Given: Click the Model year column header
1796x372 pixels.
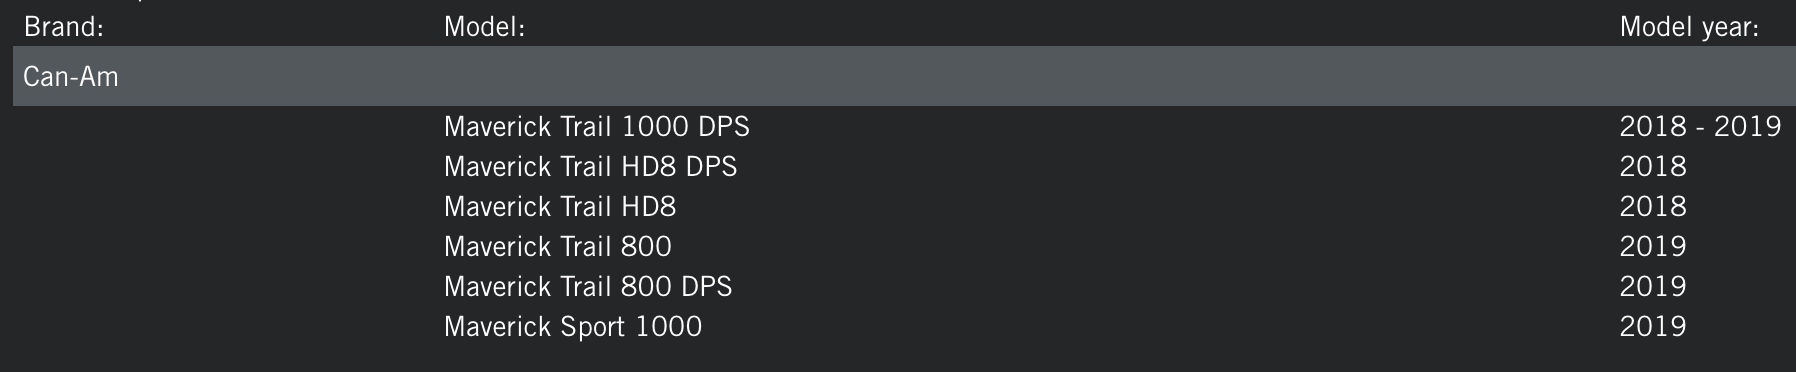Looking at the screenshot, I should (1689, 27).
